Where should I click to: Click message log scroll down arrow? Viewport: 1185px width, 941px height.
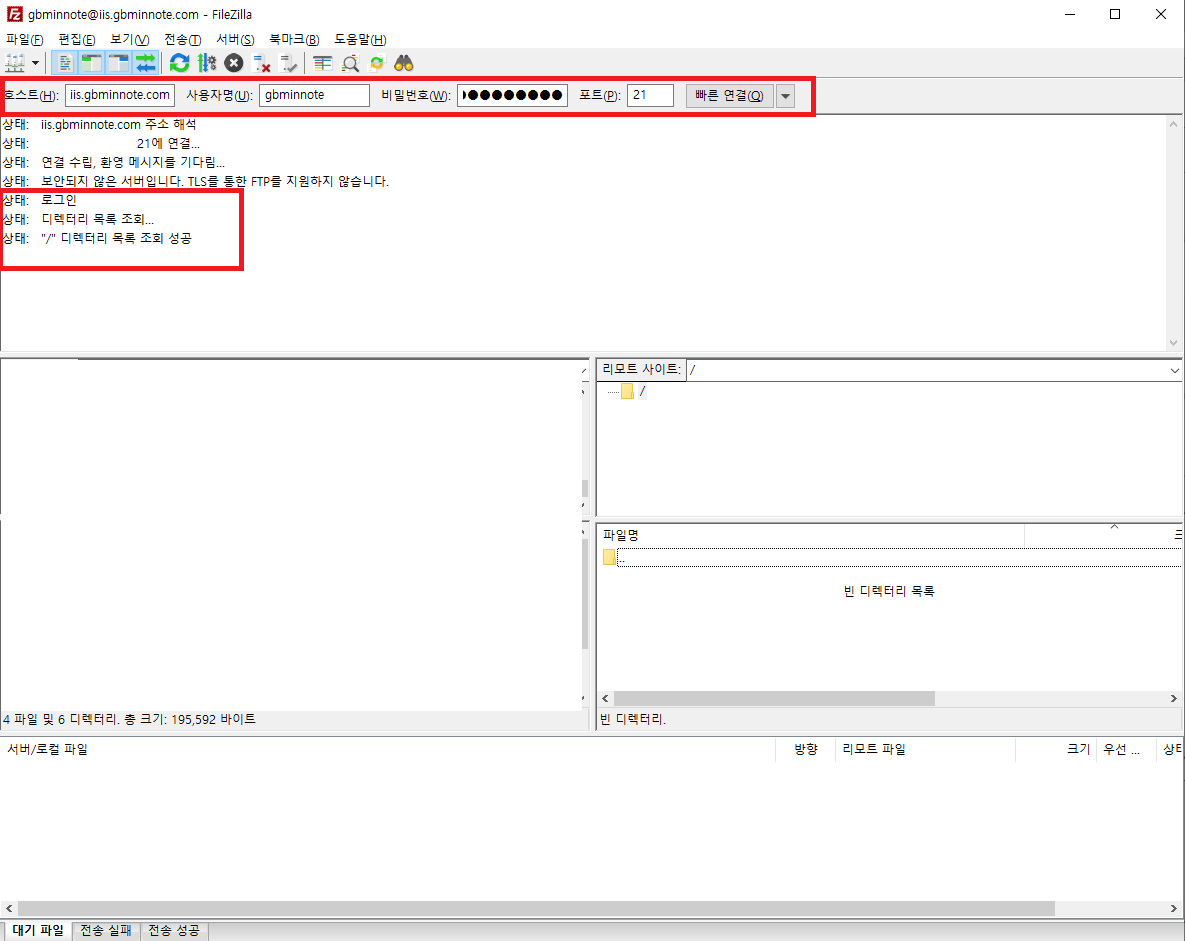point(1174,342)
